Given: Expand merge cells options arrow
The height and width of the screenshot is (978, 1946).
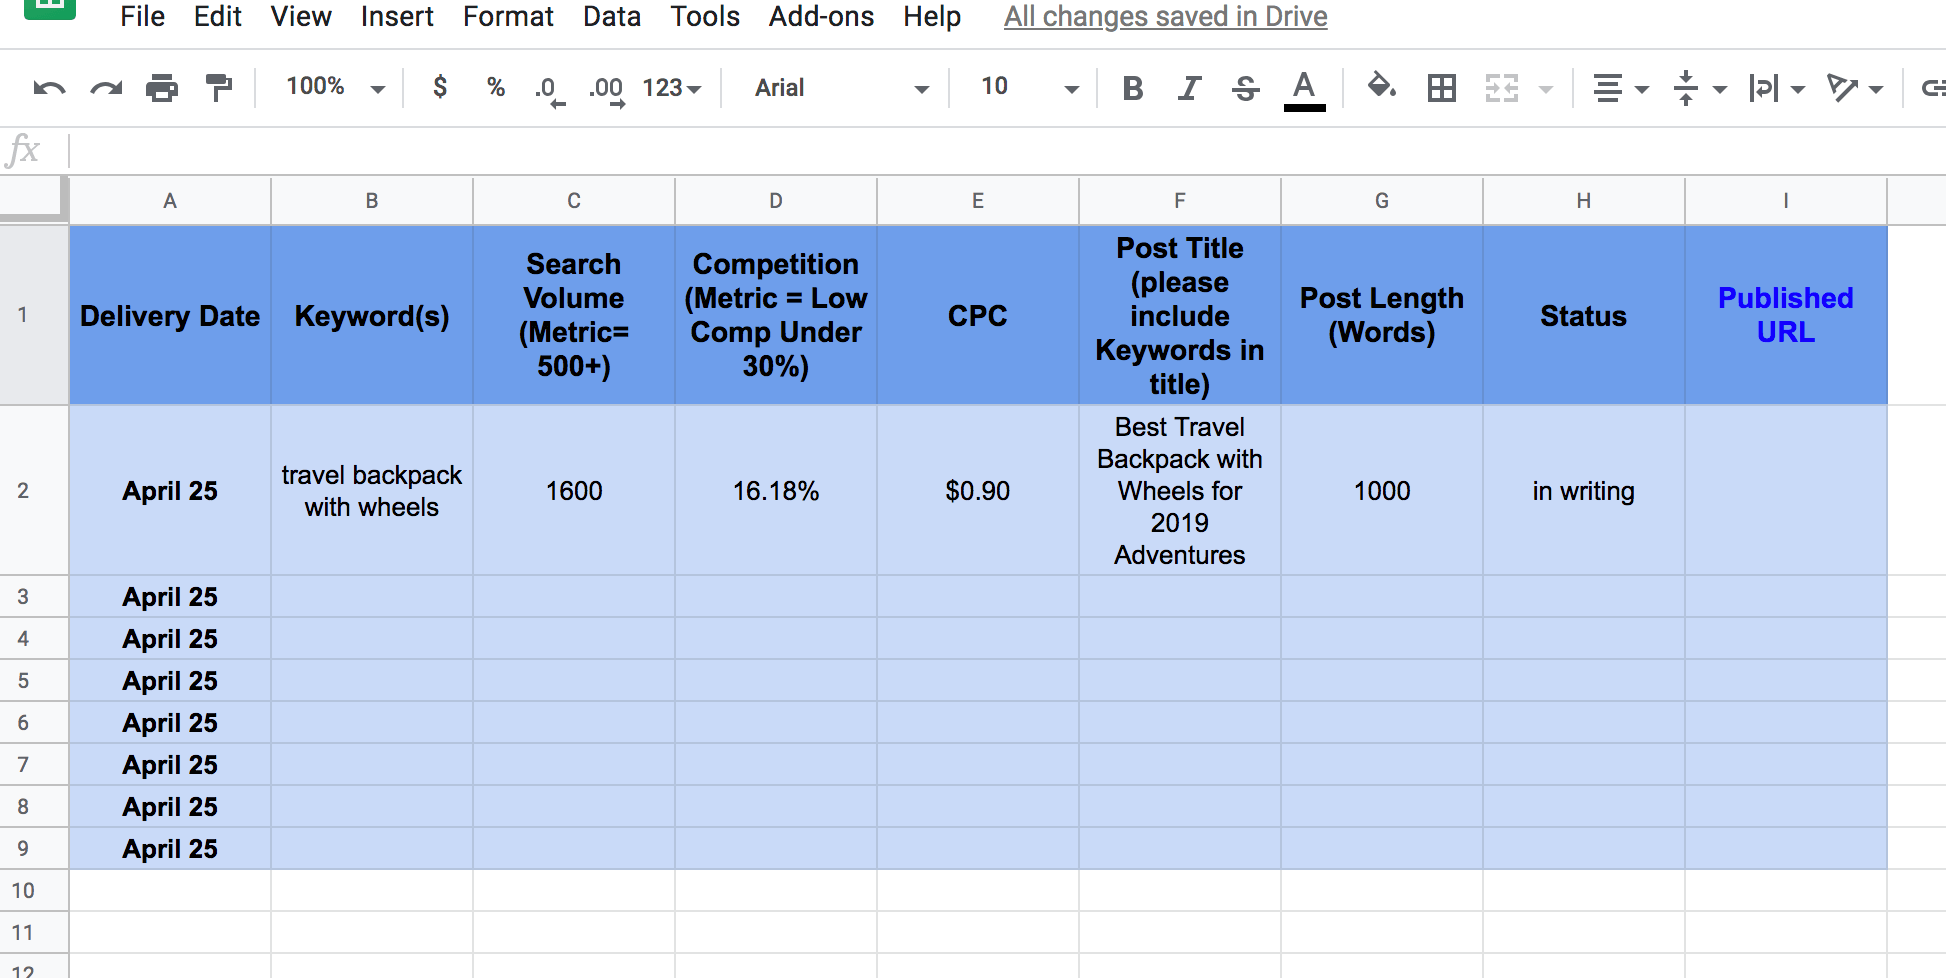Looking at the screenshot, I should (1546, 89).
